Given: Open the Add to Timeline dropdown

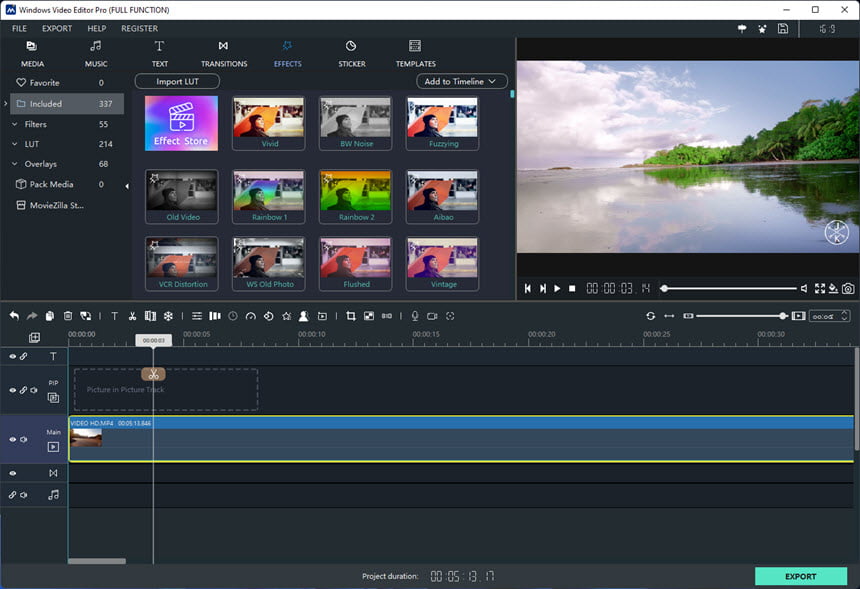Looking at the screenshot, I should (461, 81).
